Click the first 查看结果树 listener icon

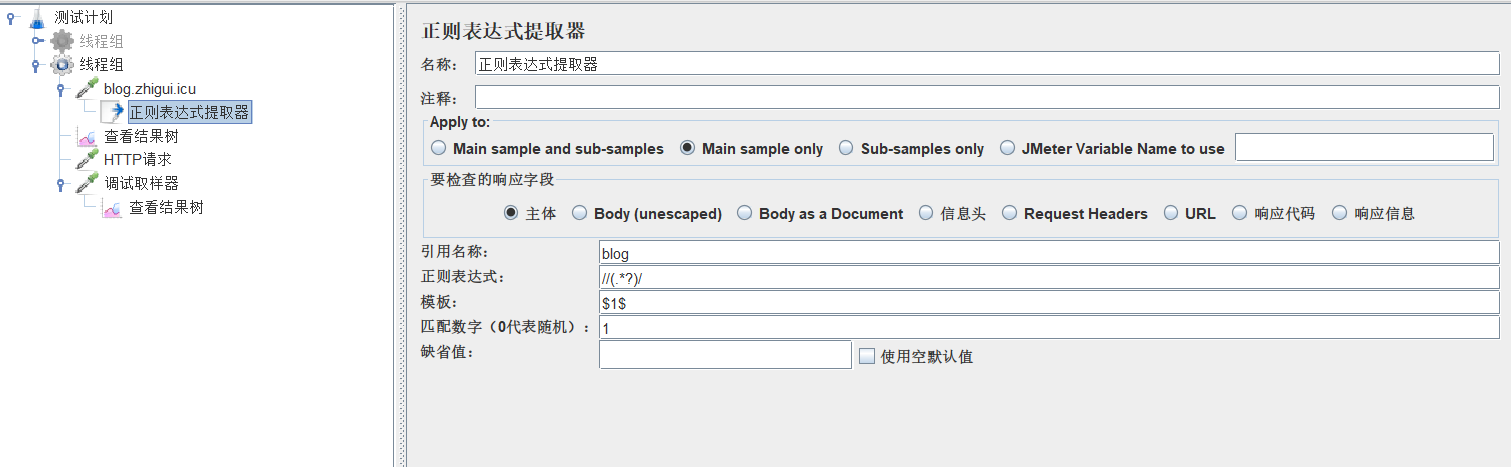point(87,137)
